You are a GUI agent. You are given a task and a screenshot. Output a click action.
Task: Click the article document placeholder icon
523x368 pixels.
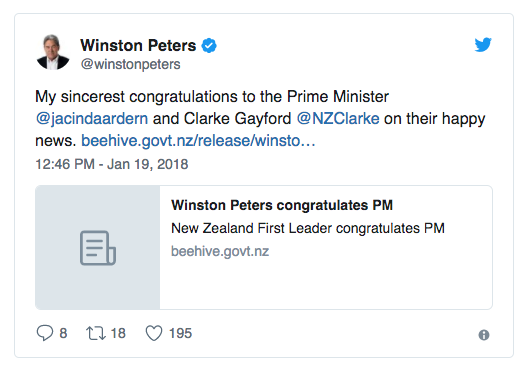[98, 248]
